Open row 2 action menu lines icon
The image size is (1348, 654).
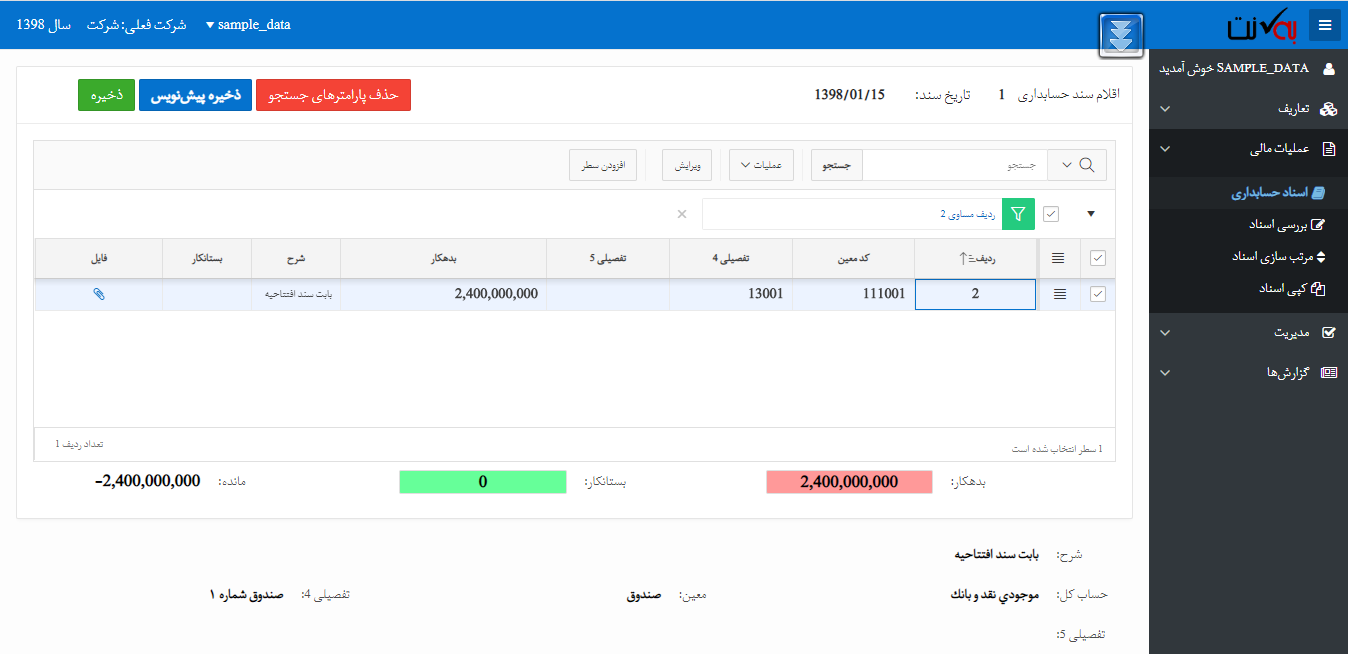[1060, 294]
